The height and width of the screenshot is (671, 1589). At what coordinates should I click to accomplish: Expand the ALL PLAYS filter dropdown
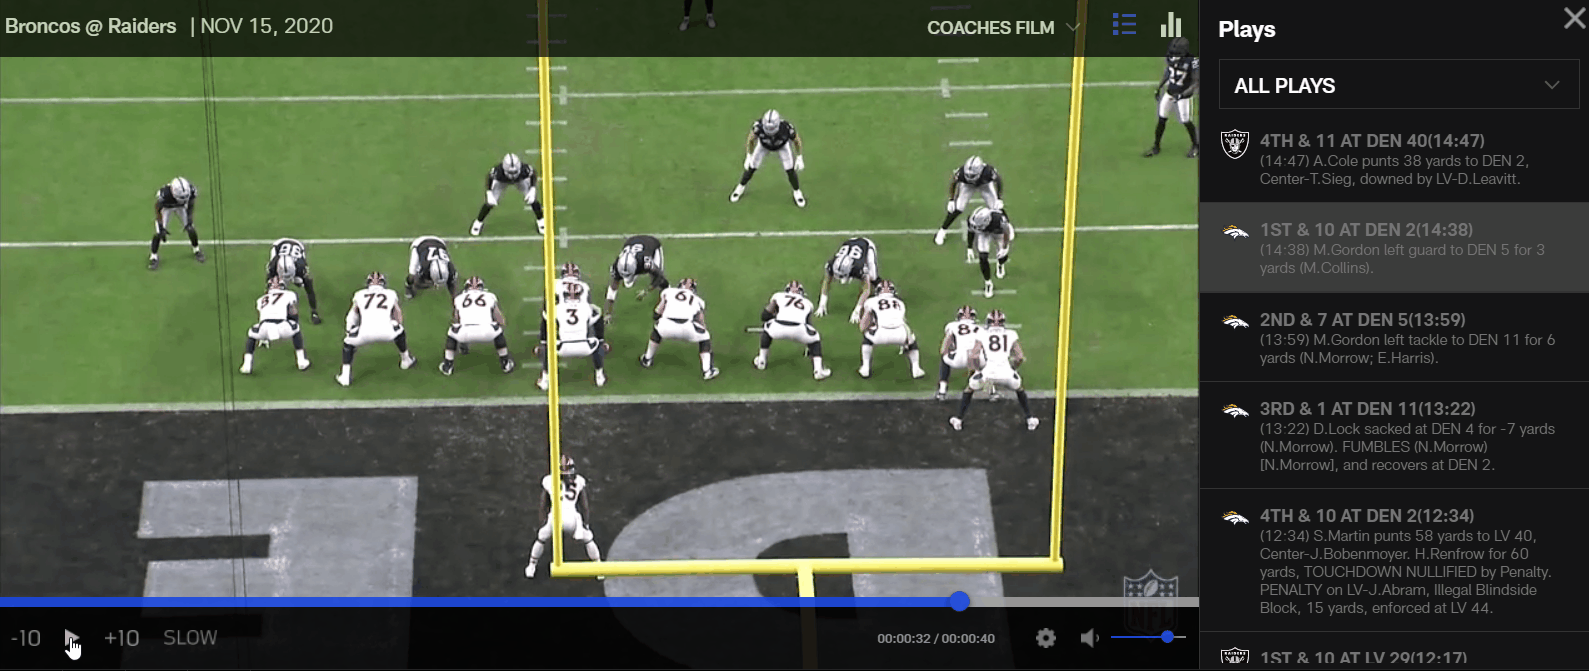1399,85
